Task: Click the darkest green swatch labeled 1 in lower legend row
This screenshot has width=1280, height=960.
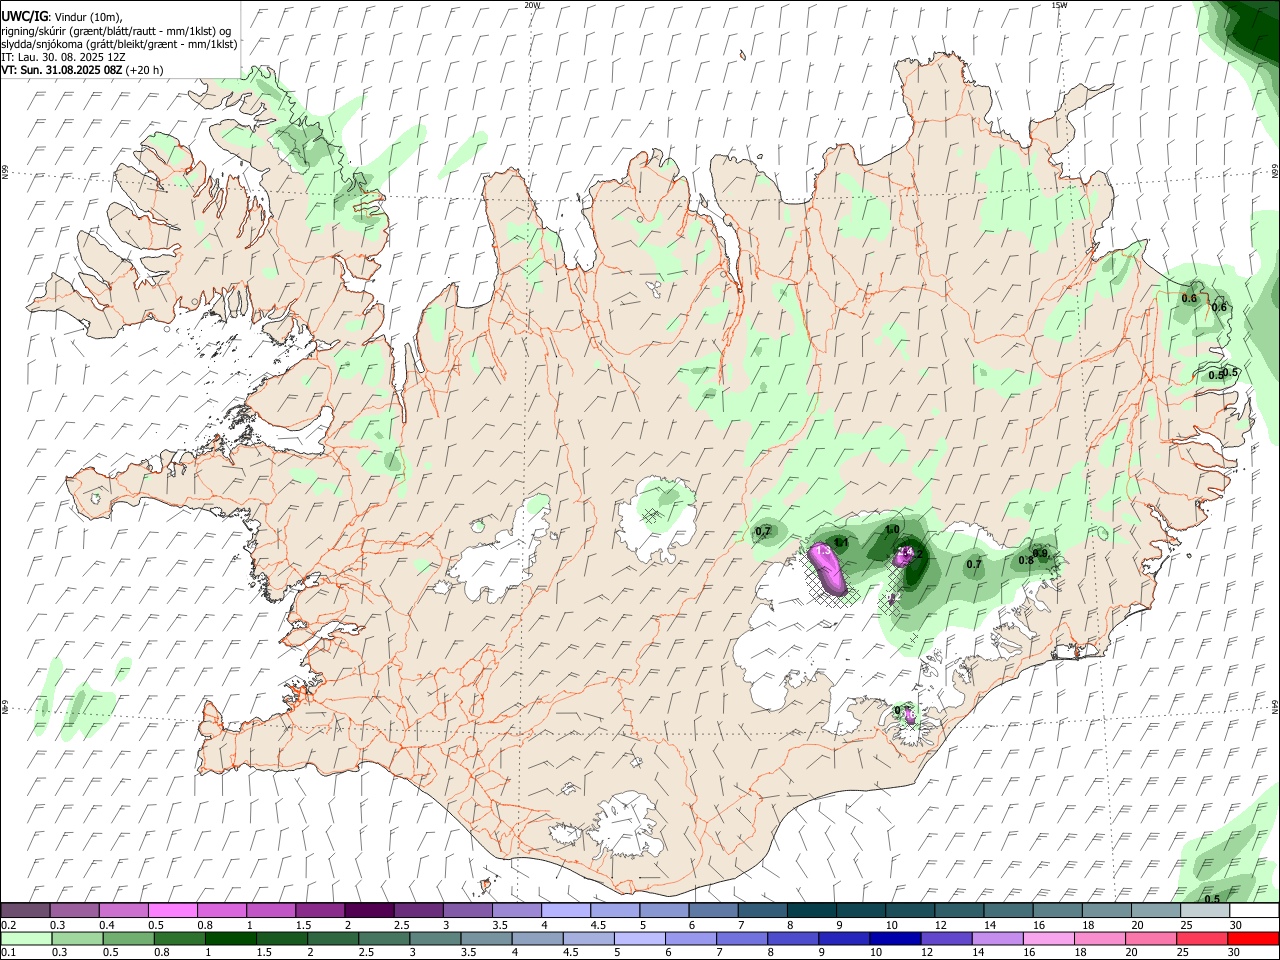Action: [x=230, y=939]
